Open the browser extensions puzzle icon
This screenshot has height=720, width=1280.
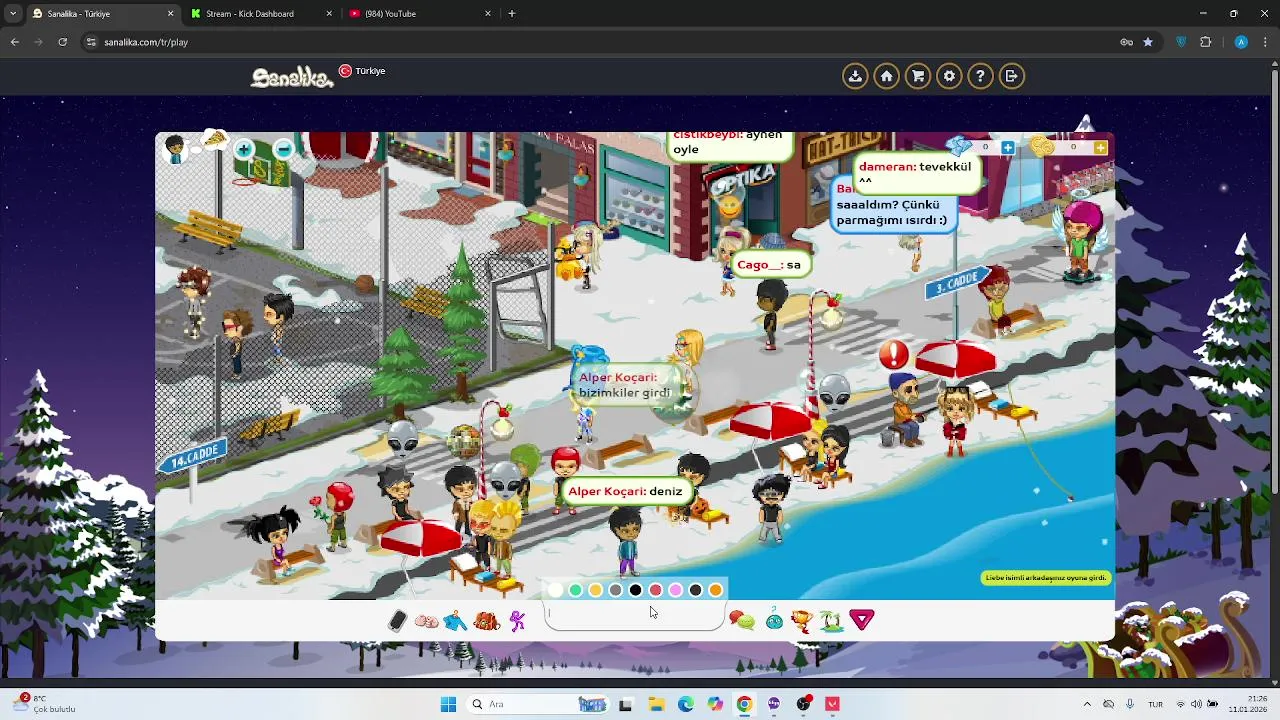coord(1205,42)
